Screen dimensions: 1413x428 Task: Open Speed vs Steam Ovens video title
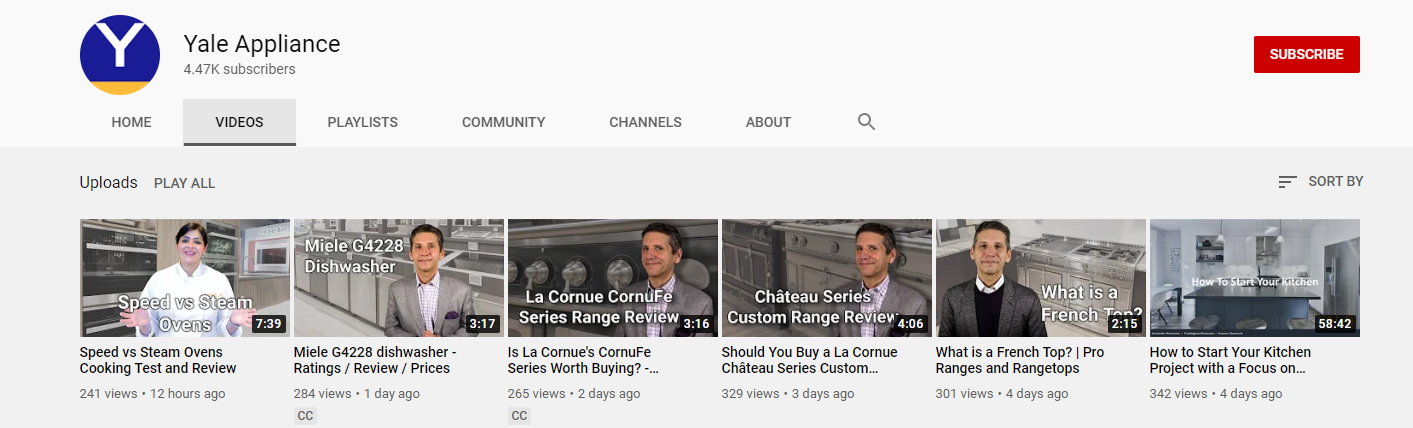click(158, 360)
